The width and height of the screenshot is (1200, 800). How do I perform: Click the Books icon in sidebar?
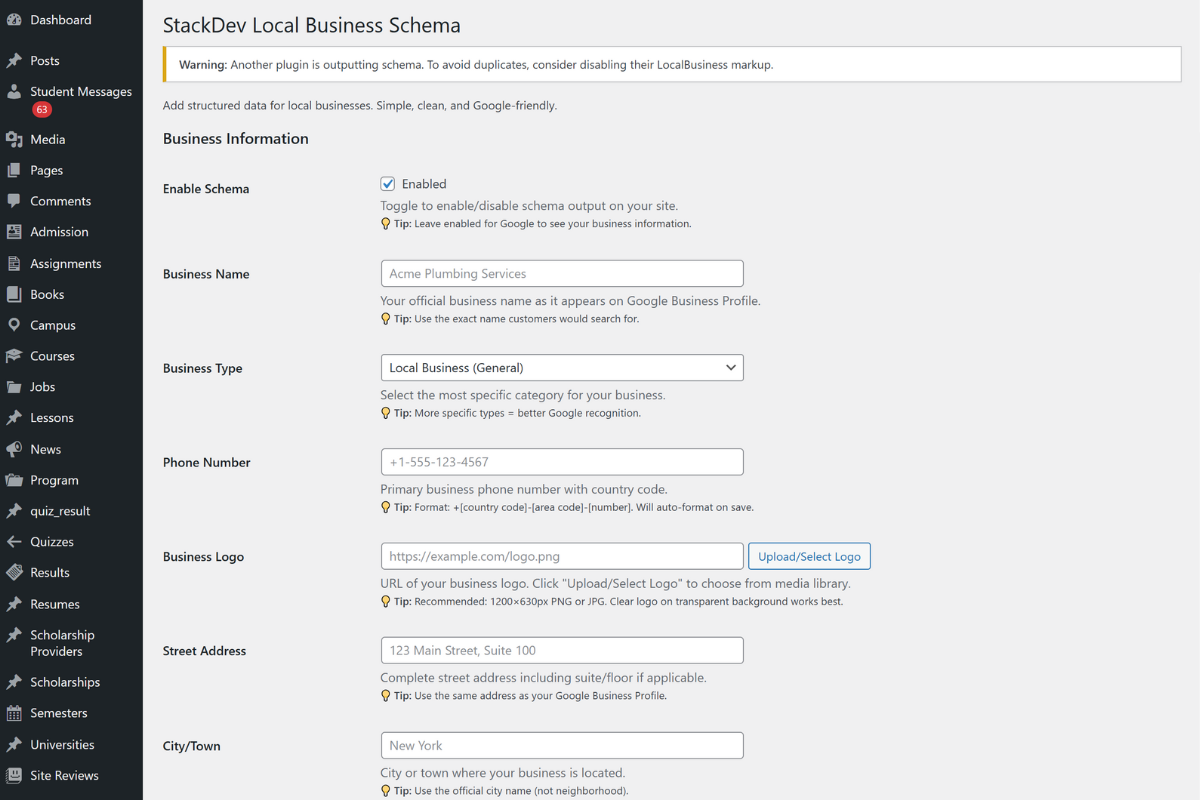(14, 294)
